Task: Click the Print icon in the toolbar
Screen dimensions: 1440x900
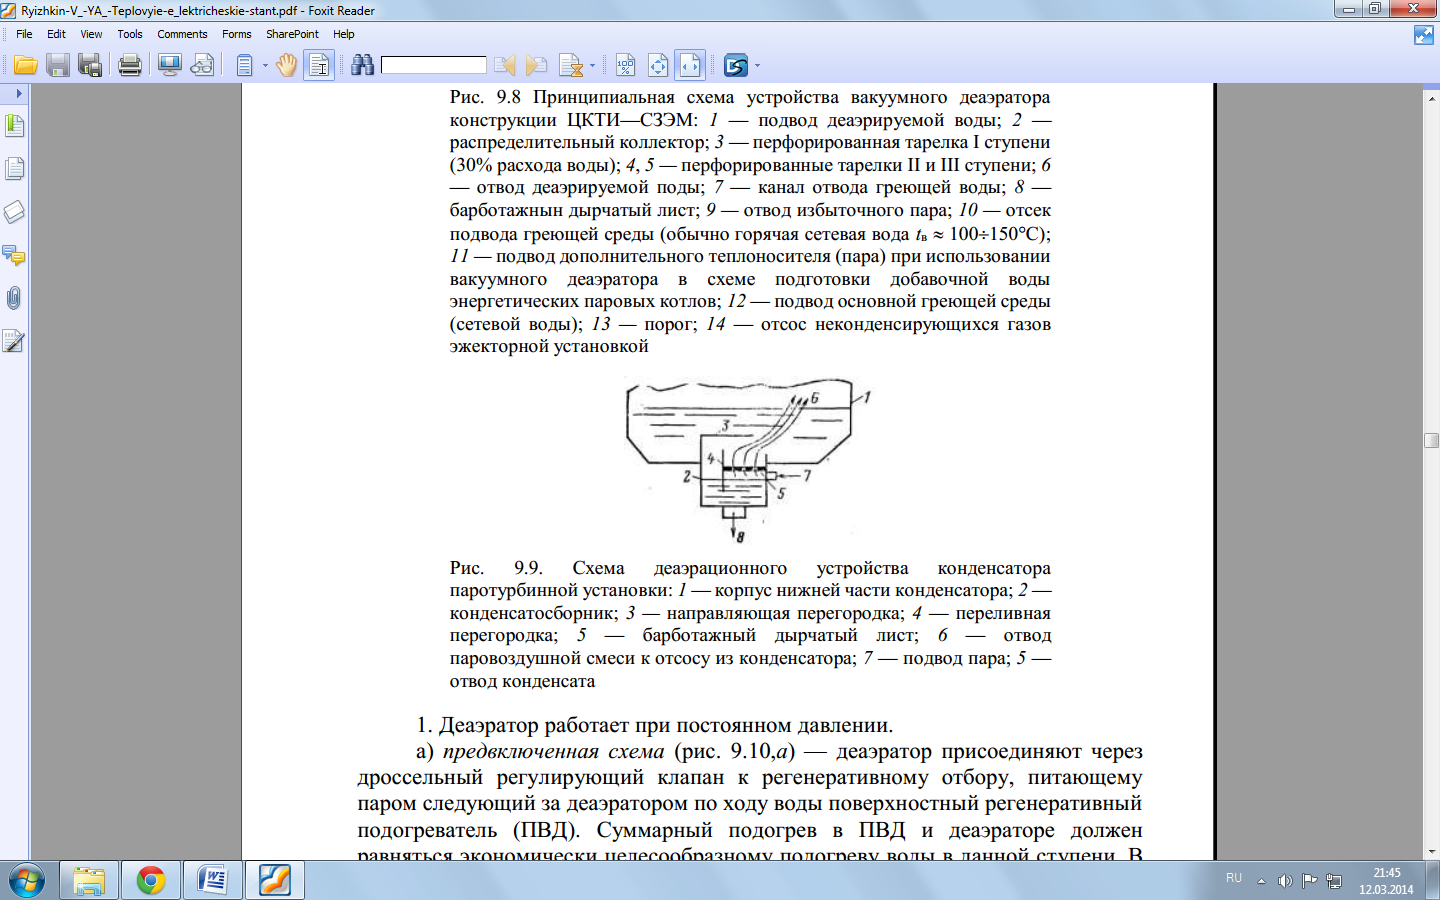Action: [130, 66]
